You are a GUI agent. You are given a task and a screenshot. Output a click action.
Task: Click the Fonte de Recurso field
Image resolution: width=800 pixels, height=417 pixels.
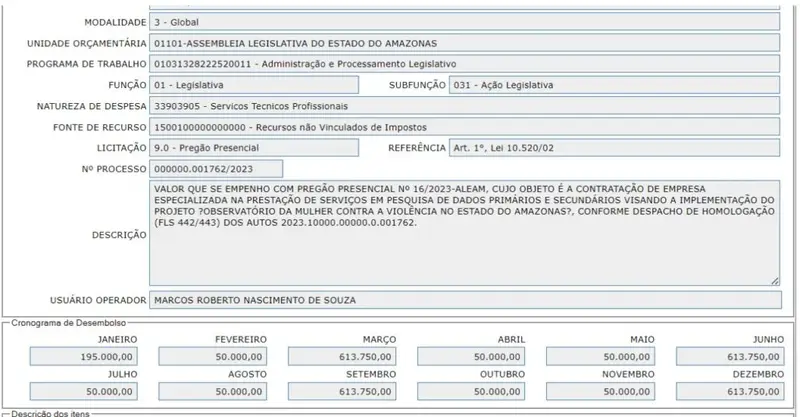[464, 128]
